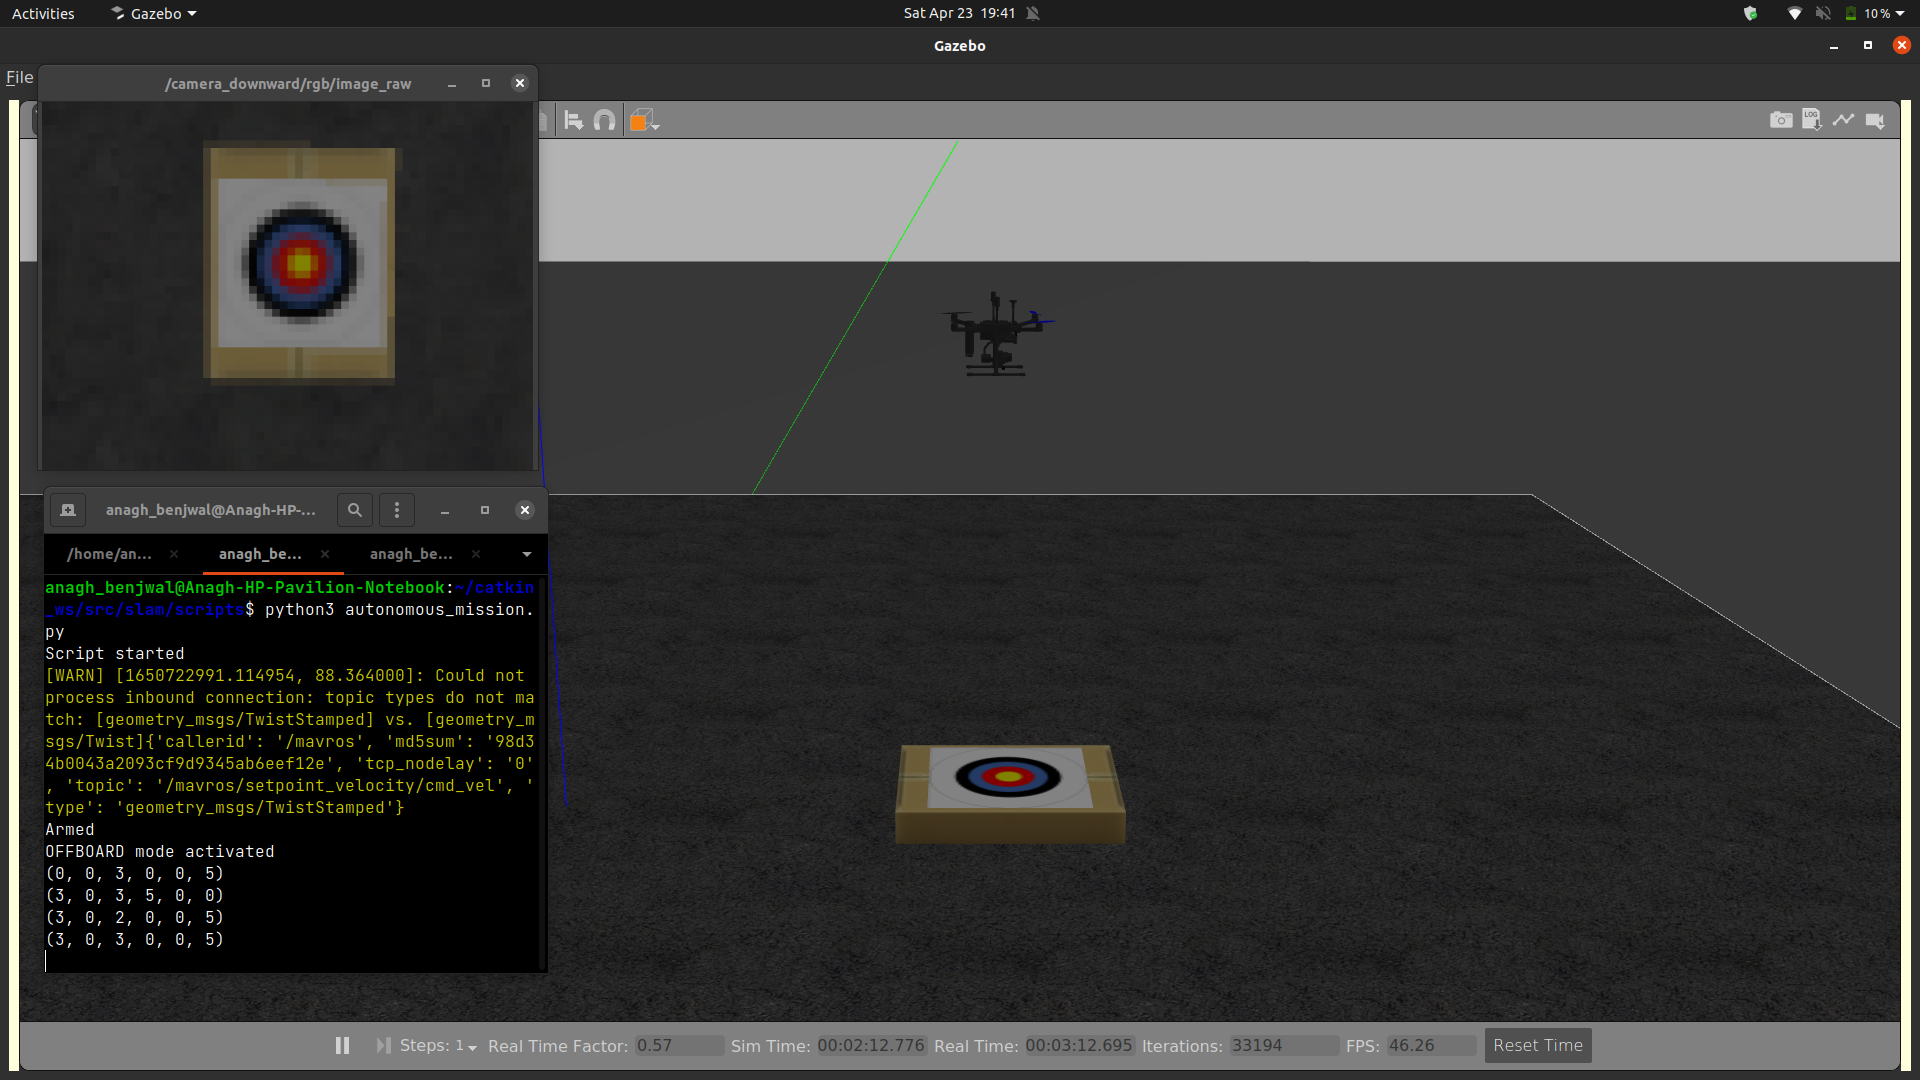Expand the Steps count dropdown
Screen dimensions: 1920x1080
pyautogui.click(x=472, y=1047)
